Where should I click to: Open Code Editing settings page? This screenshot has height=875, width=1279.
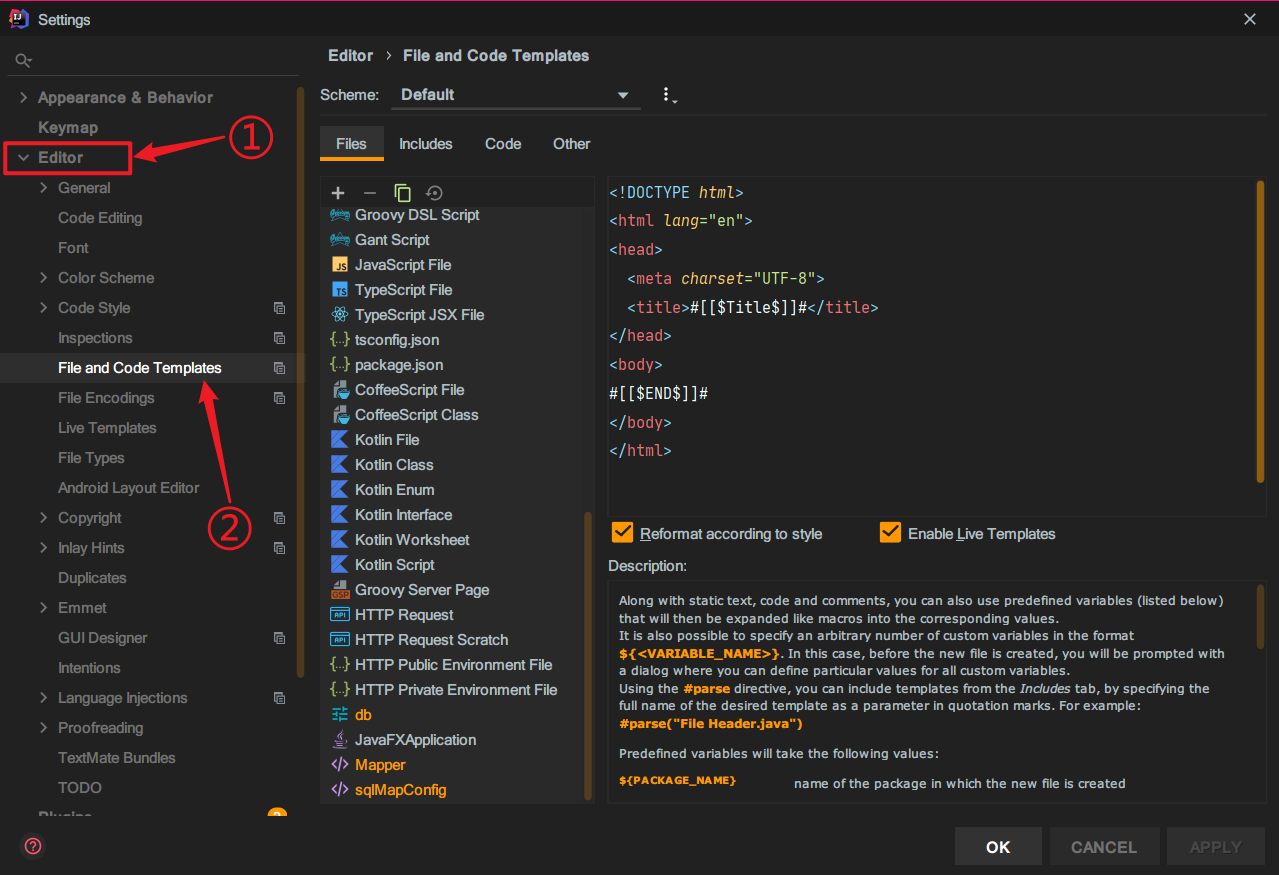pyautogui.click(x=100, y=218)
